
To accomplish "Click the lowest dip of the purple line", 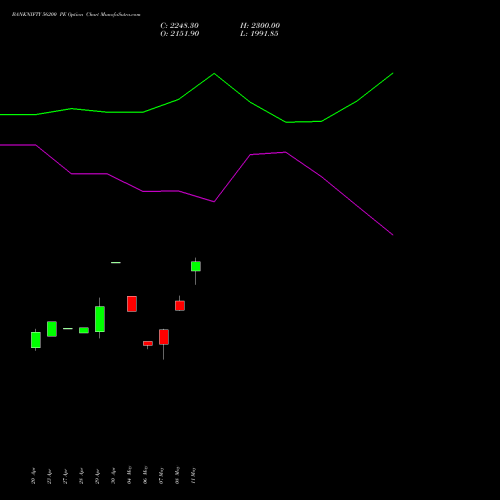I will 393,235.
